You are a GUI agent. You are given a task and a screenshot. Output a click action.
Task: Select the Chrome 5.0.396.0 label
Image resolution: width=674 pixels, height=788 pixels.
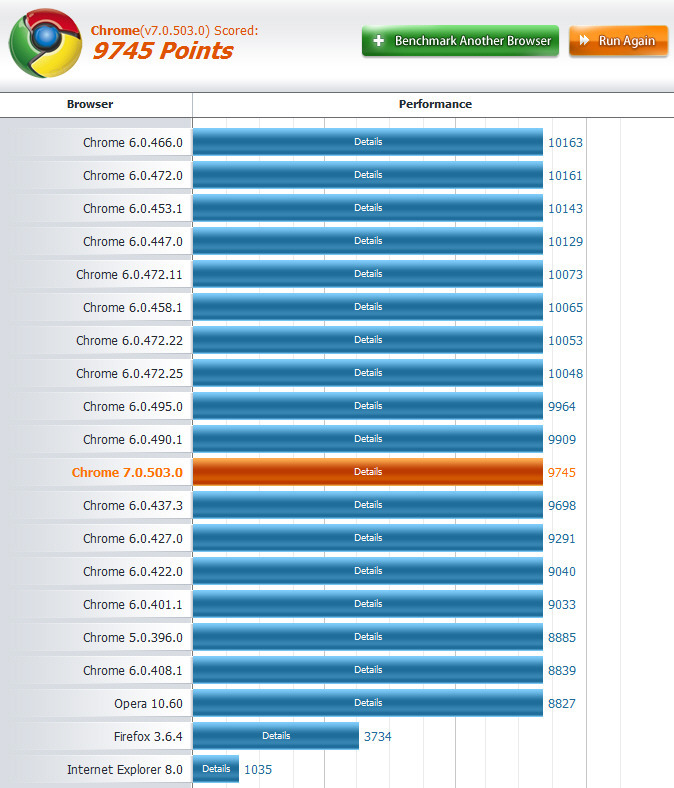point(133,638)
